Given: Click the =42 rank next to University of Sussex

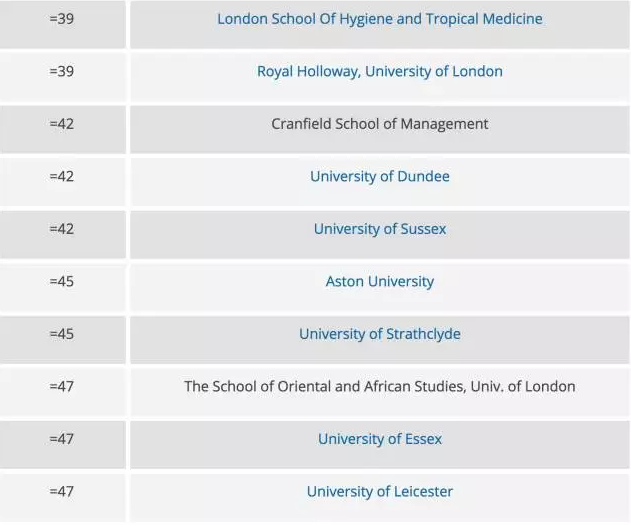Looking at the screenshot, I should [x=62, y=229].
